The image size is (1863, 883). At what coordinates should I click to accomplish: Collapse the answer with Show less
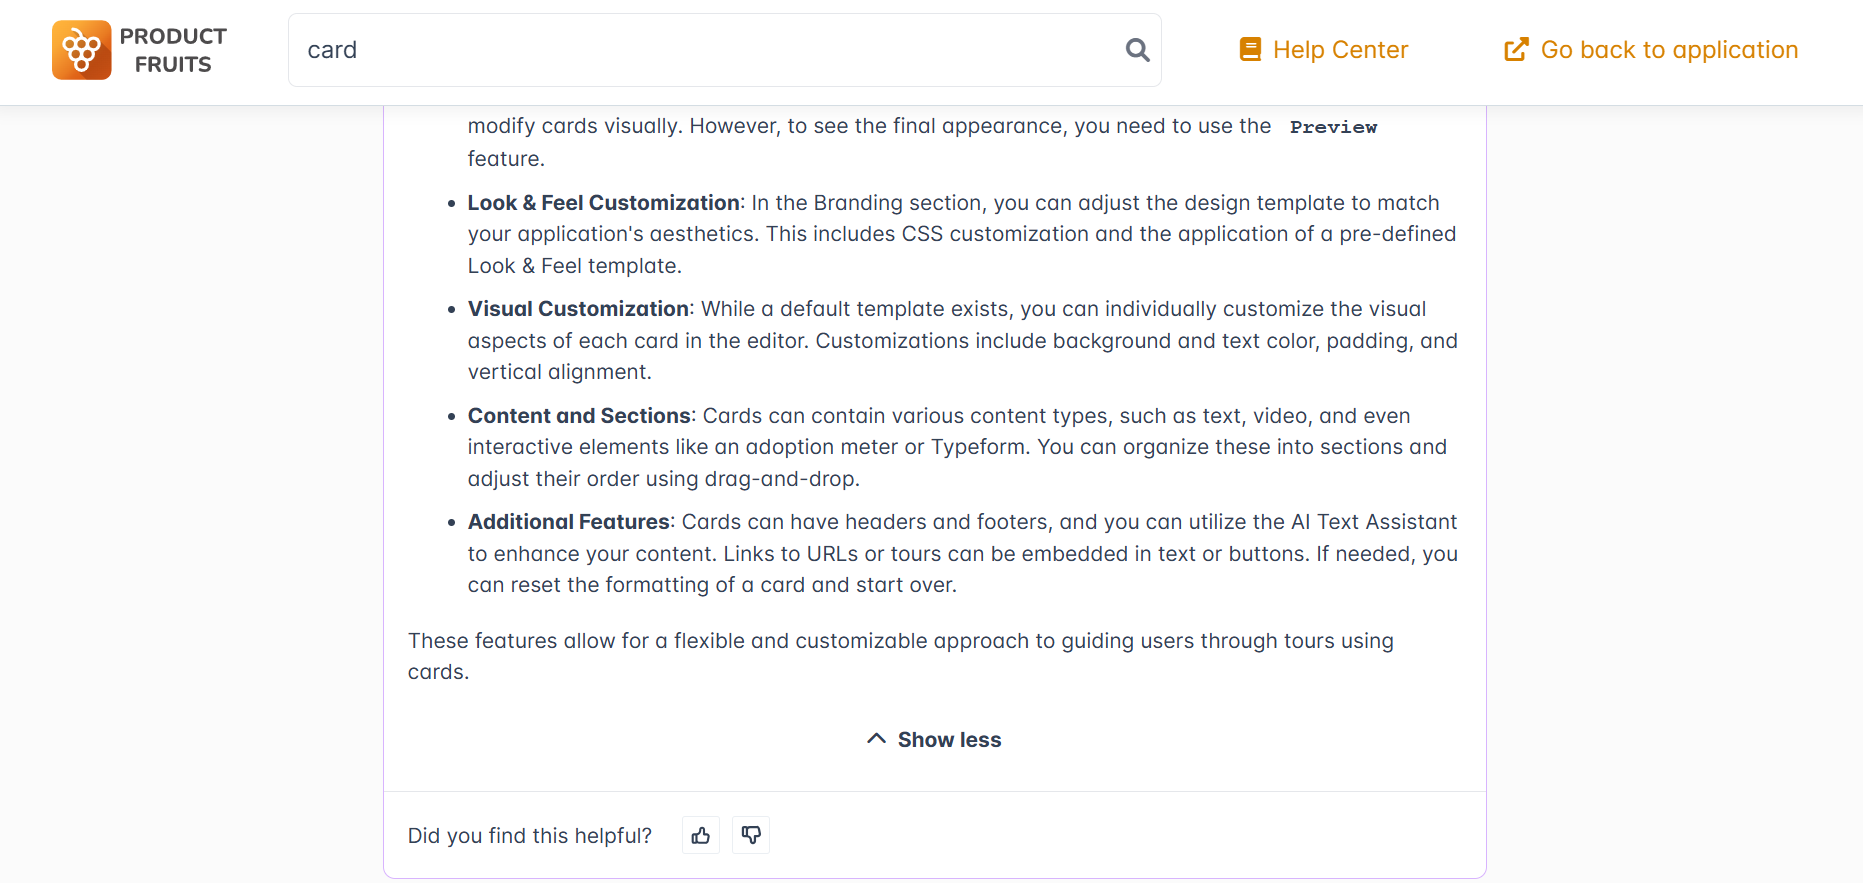pyautogui.click(x=949, y=740)
